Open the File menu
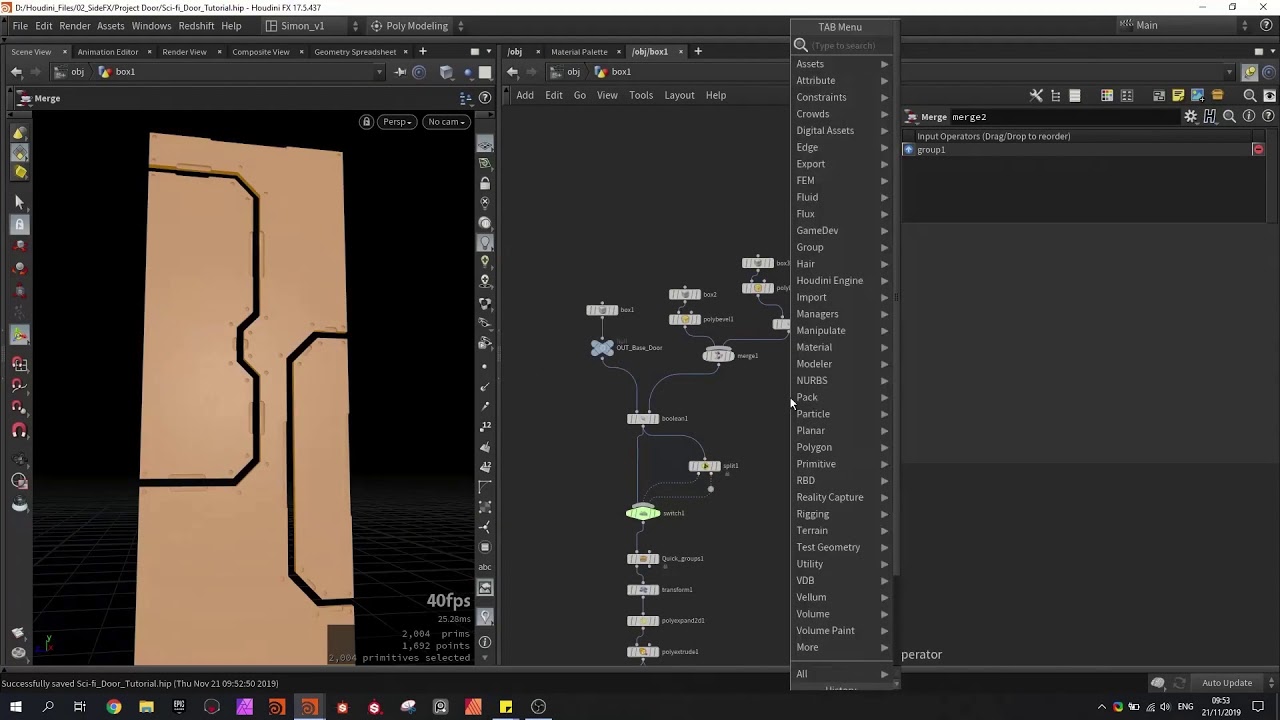This screenshot has height=720, width=1280. (x=20, y=26)
